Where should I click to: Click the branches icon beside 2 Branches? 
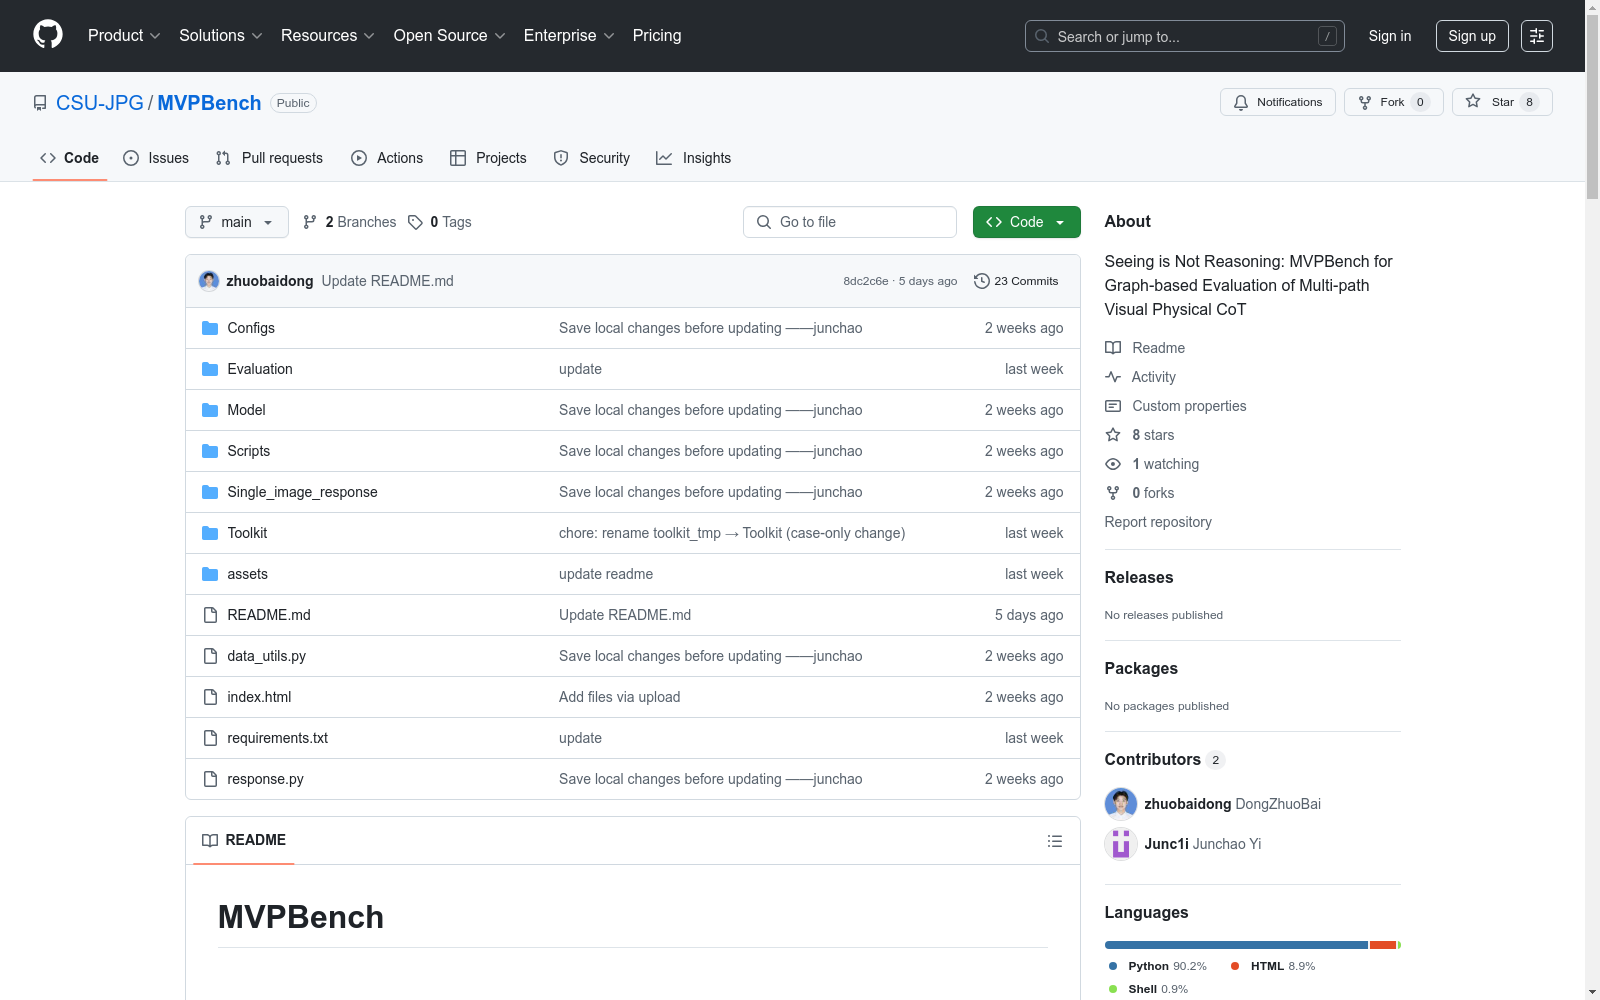[310, 222]
